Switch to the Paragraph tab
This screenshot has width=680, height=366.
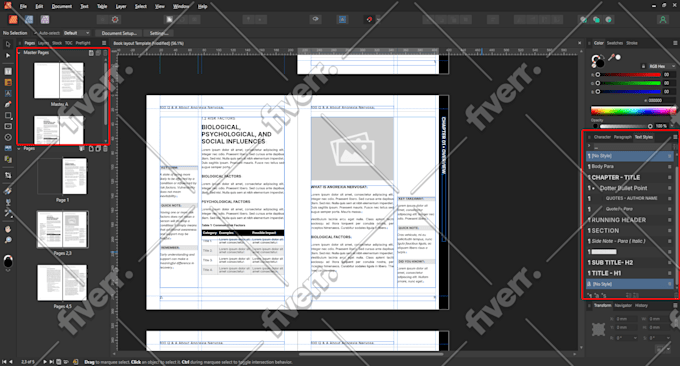[x=623, y=137]
